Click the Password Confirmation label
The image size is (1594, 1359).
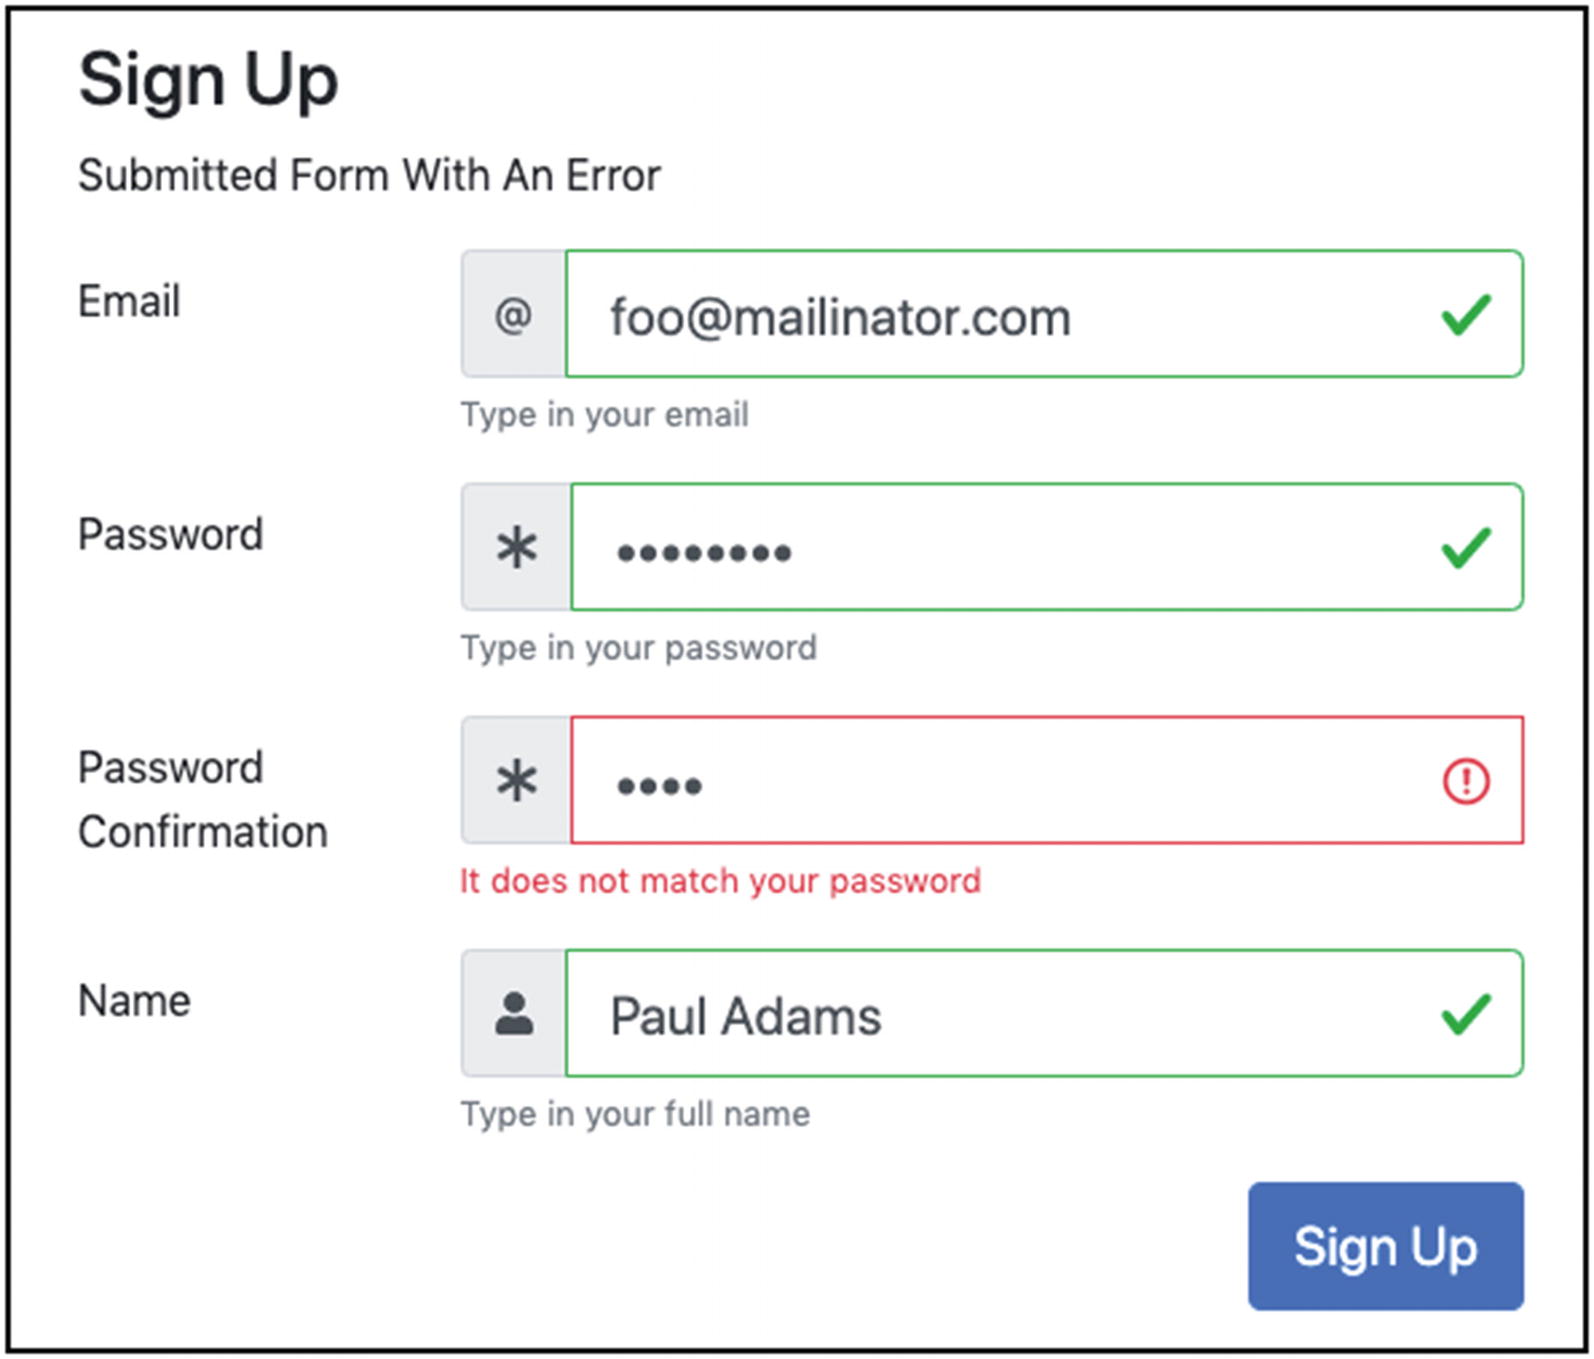[x=202, y=799]
